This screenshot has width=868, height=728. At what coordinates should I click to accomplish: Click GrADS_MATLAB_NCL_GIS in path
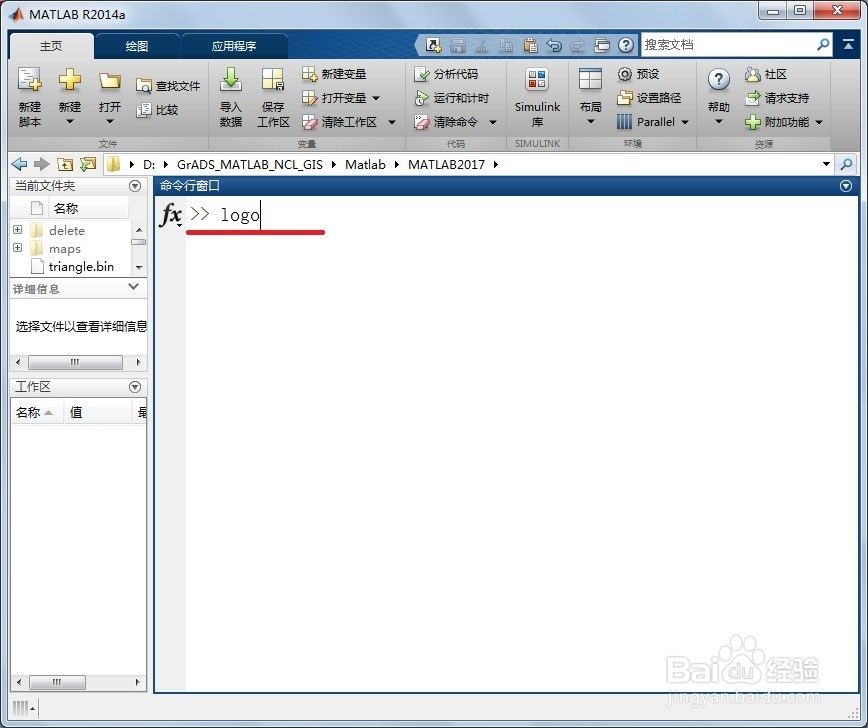click(x=250, y=164)
